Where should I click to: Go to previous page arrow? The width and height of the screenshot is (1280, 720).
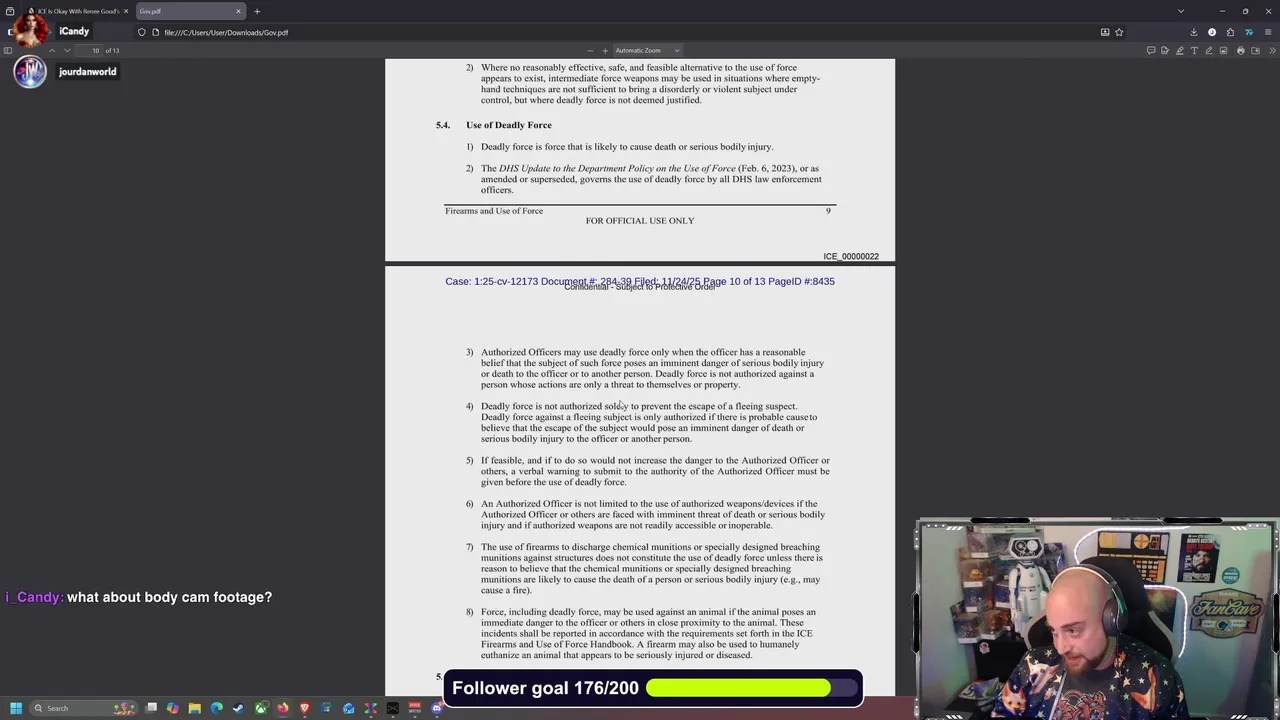coord(54,50)
